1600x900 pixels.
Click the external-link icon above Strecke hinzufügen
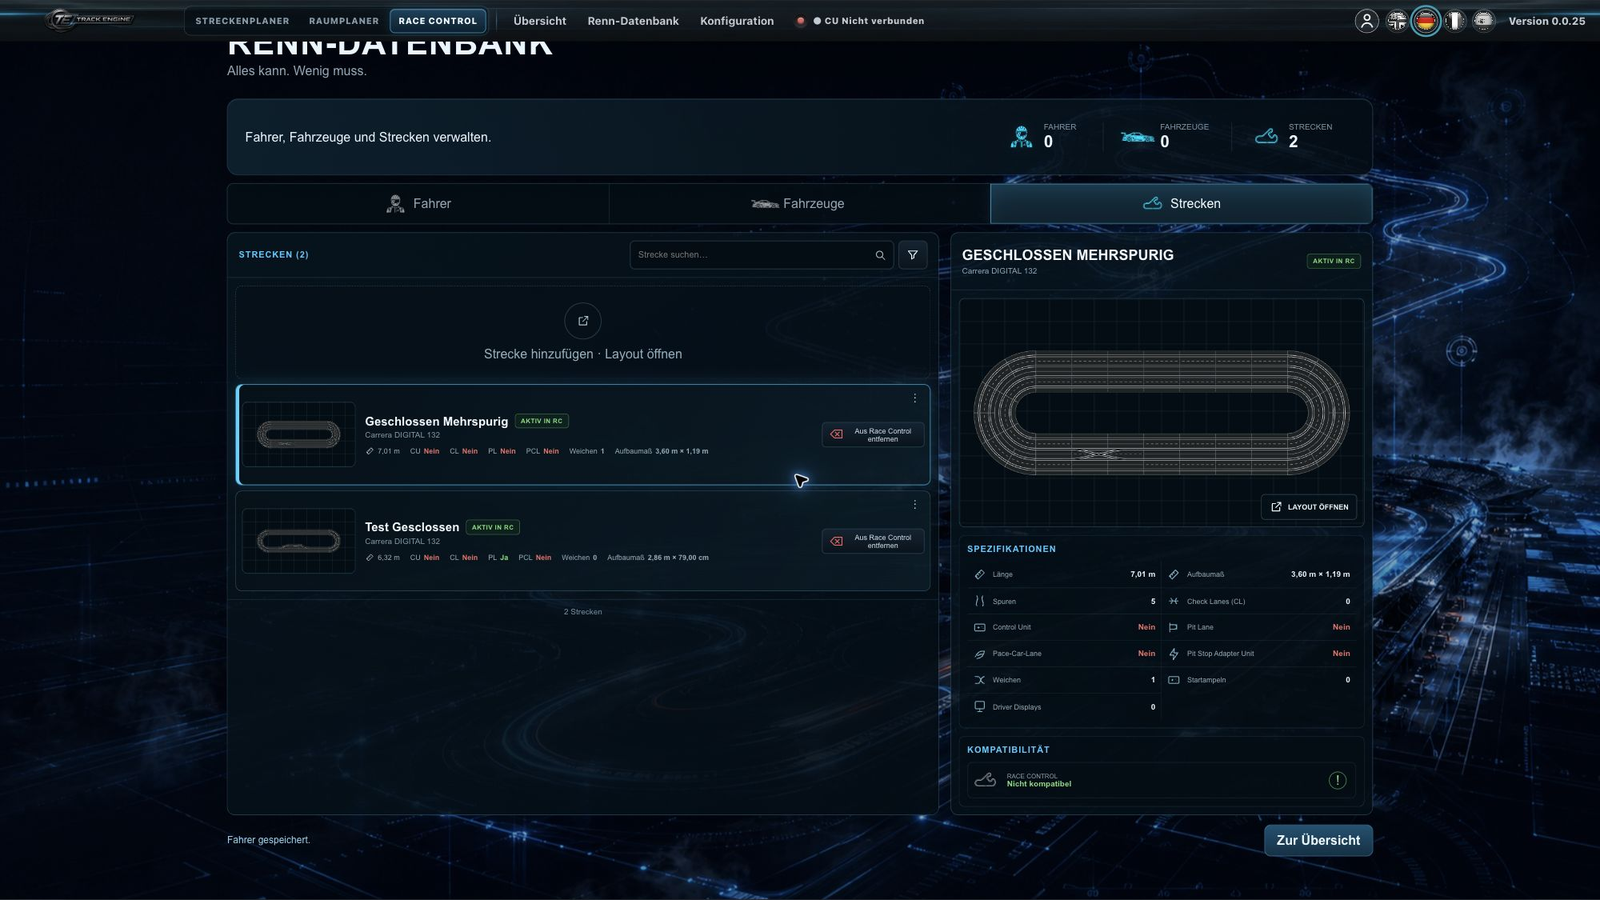coord(583,321)
